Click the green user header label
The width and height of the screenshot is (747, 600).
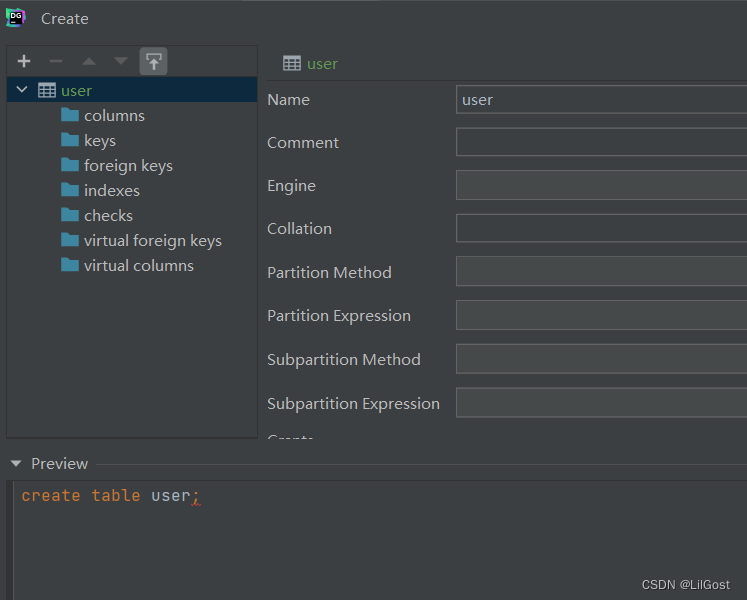323,63
